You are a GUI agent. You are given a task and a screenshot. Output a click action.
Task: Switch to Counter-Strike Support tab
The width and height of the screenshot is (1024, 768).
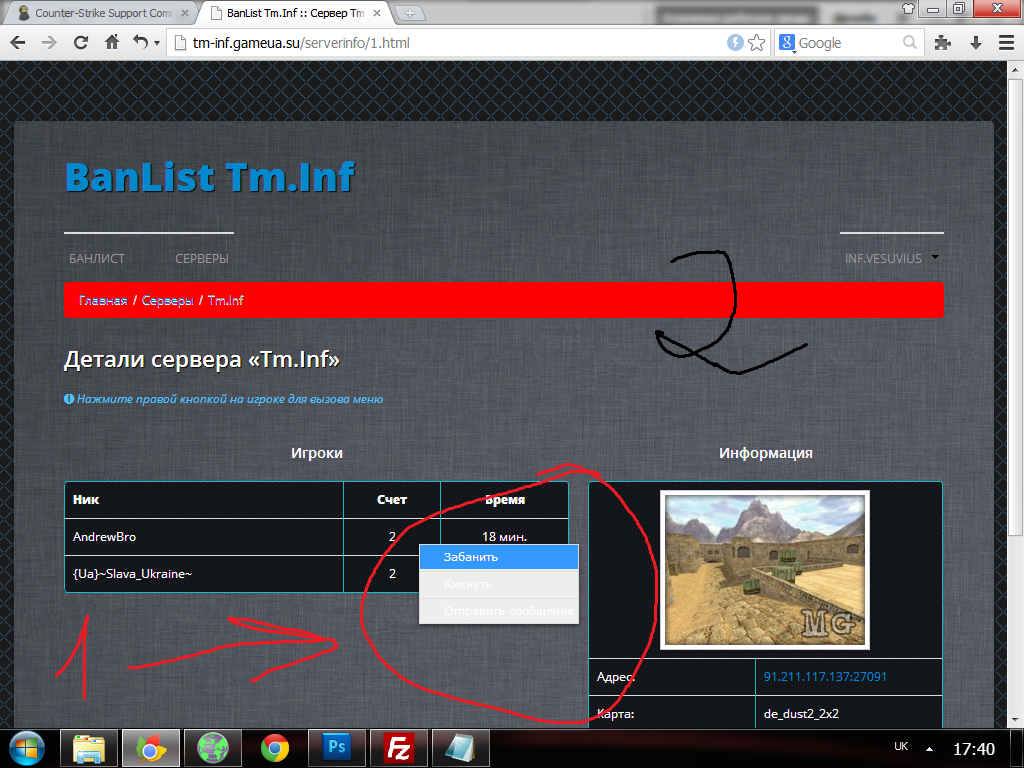(x=103, y=13)
